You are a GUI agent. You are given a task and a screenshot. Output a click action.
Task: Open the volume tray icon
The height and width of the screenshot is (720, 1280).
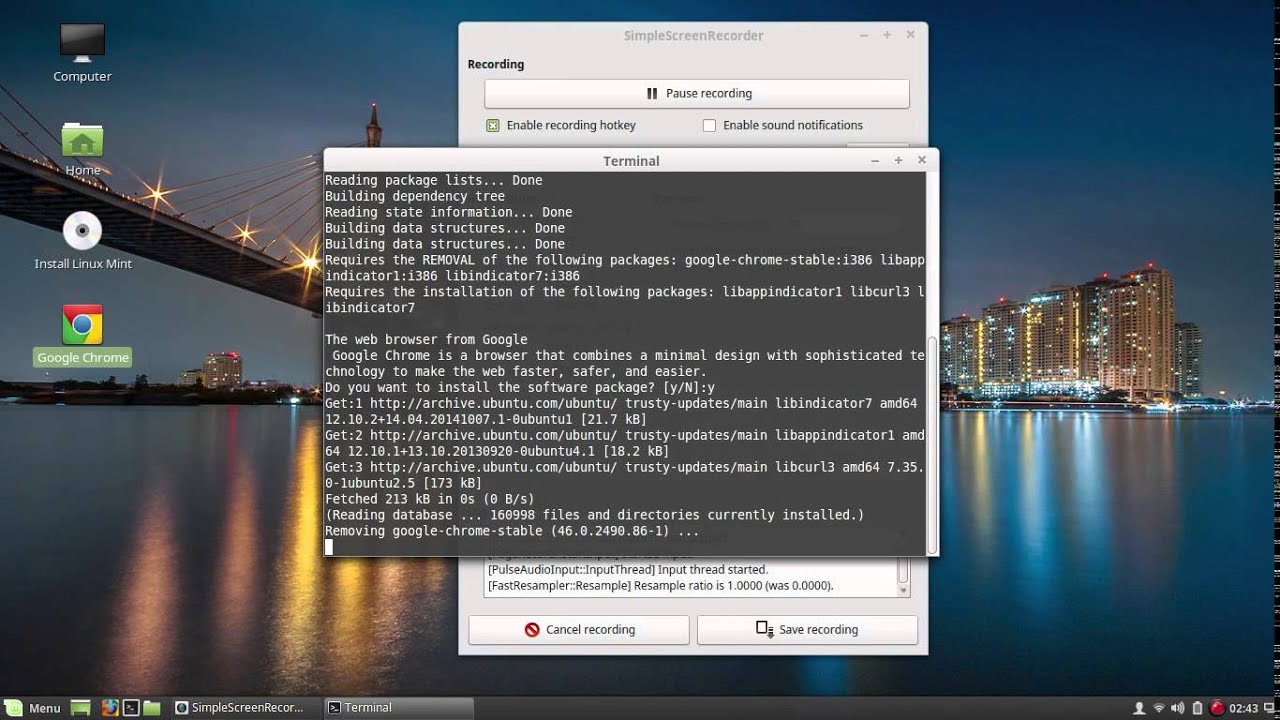(1178, 708)
